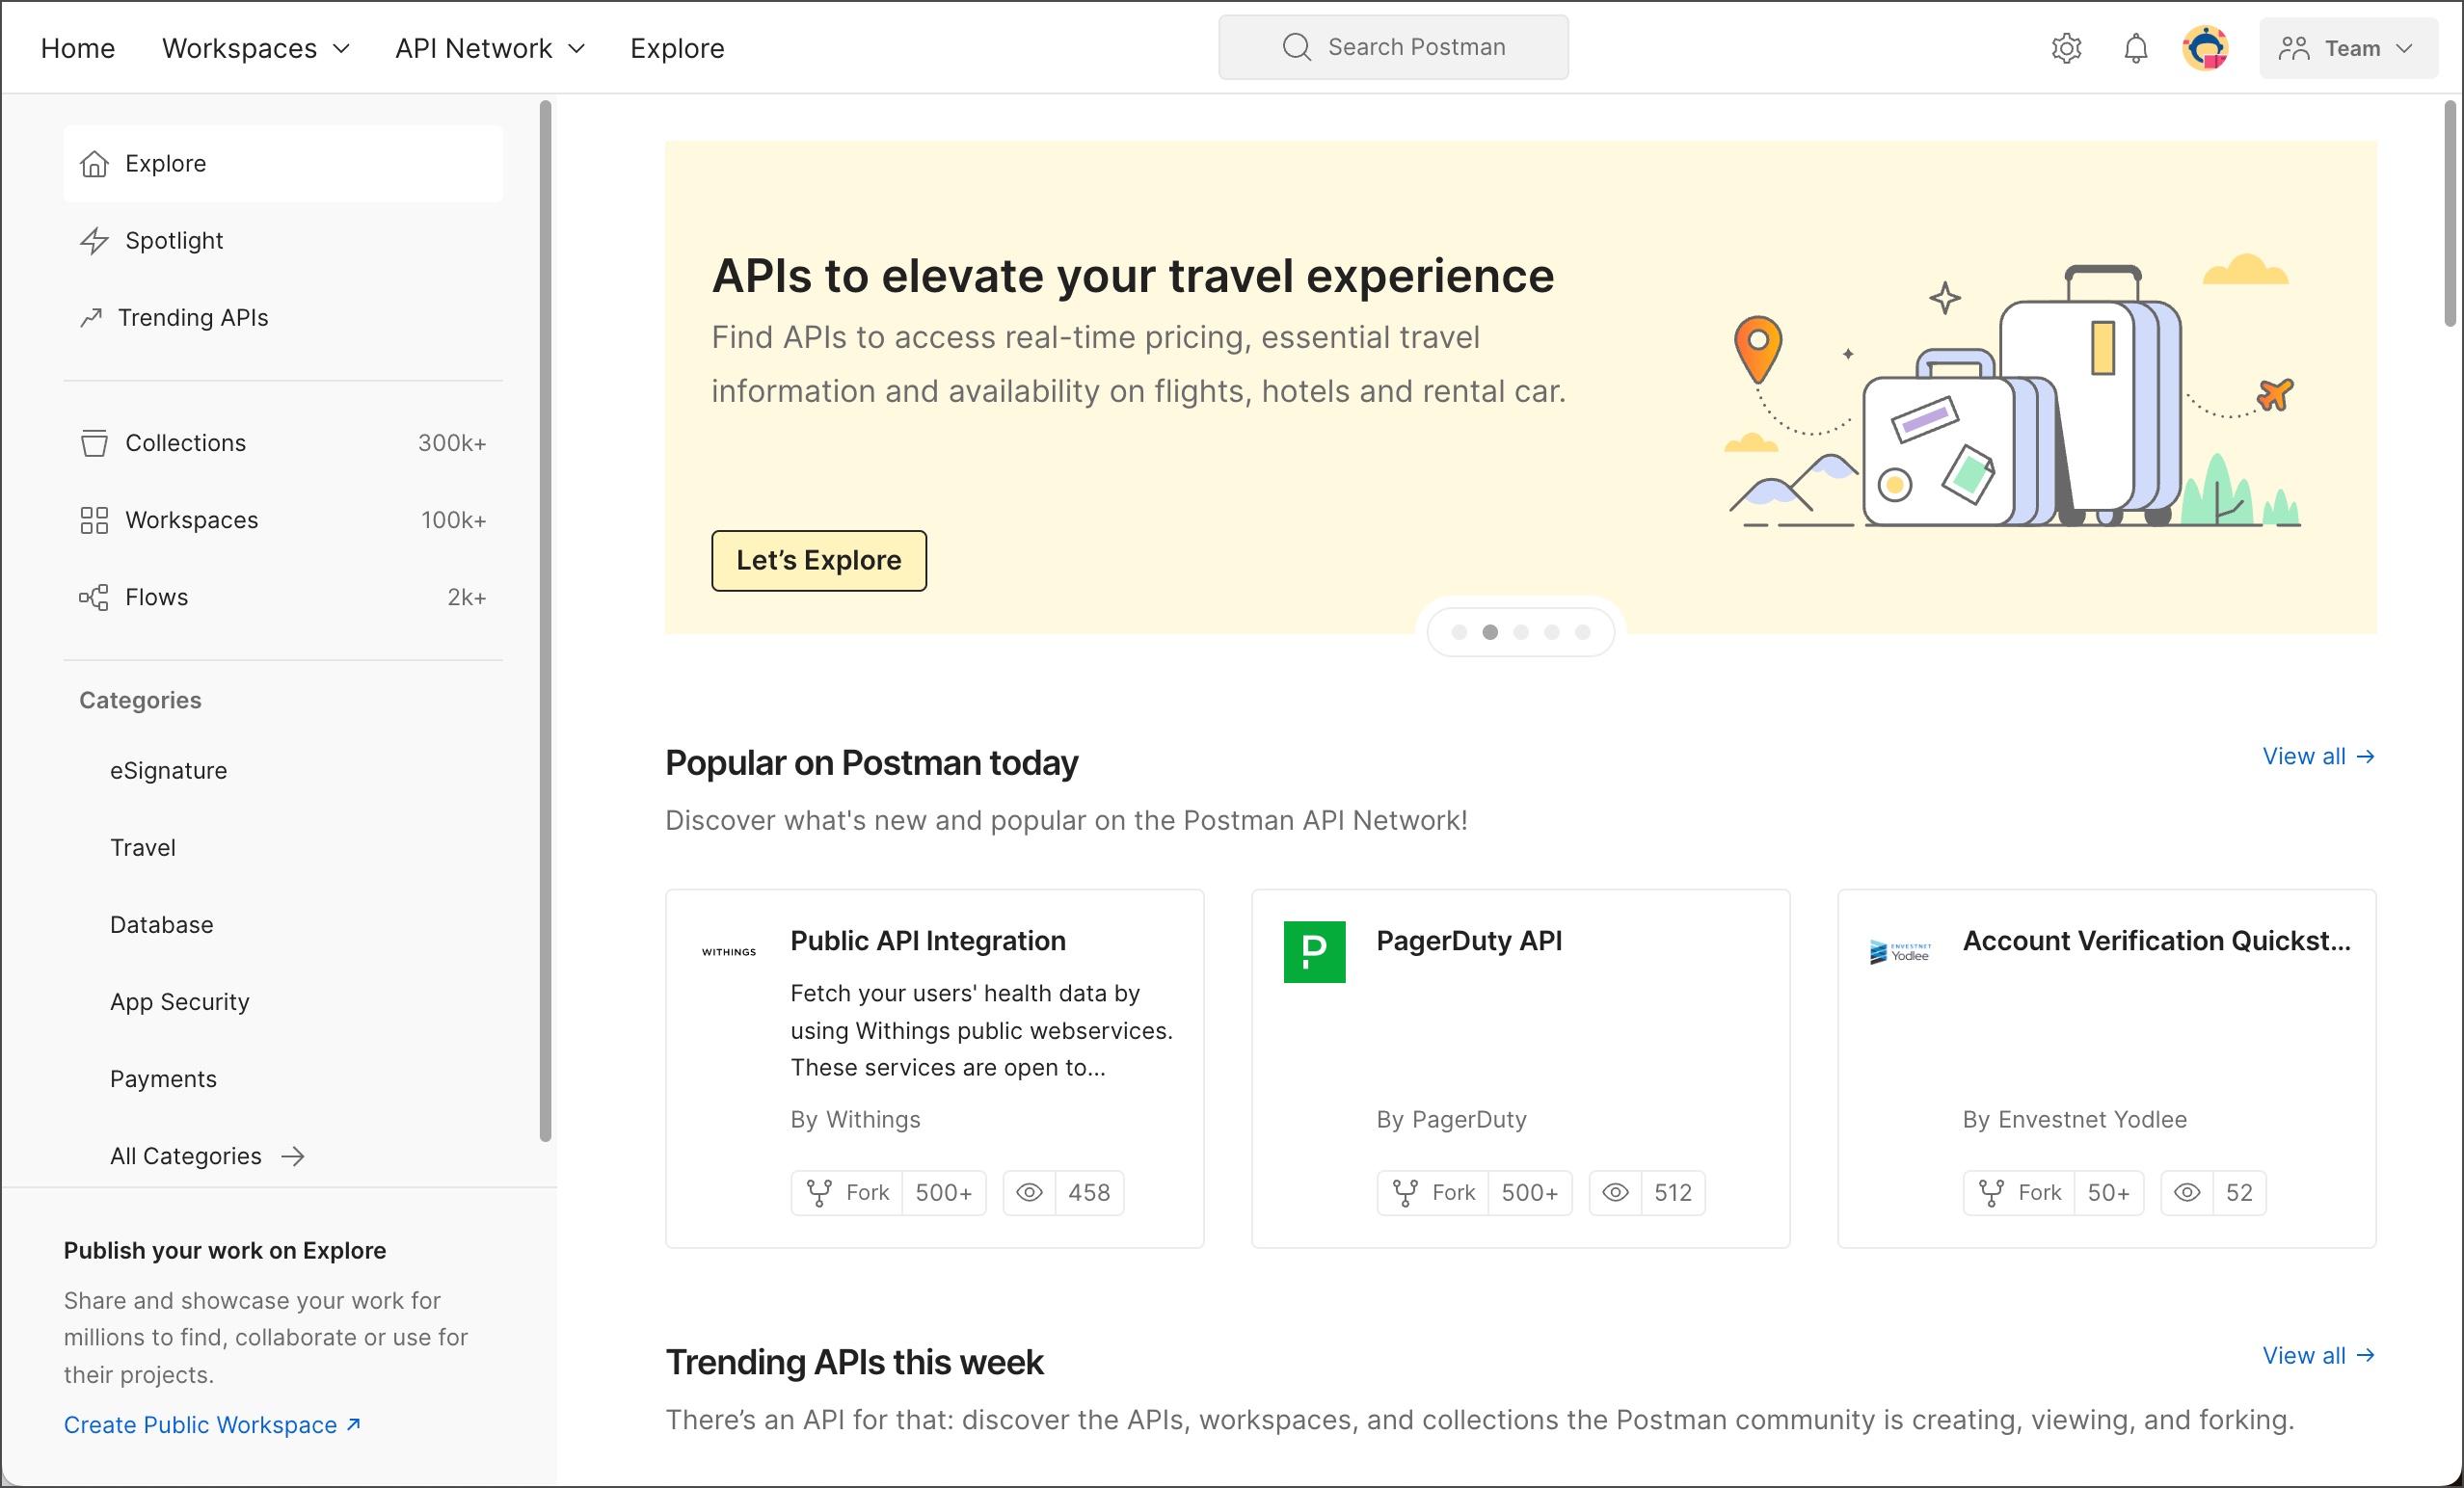Click the PagerDuty green logo
Screen dimensions: 2464x1488
coord(1314,952)
